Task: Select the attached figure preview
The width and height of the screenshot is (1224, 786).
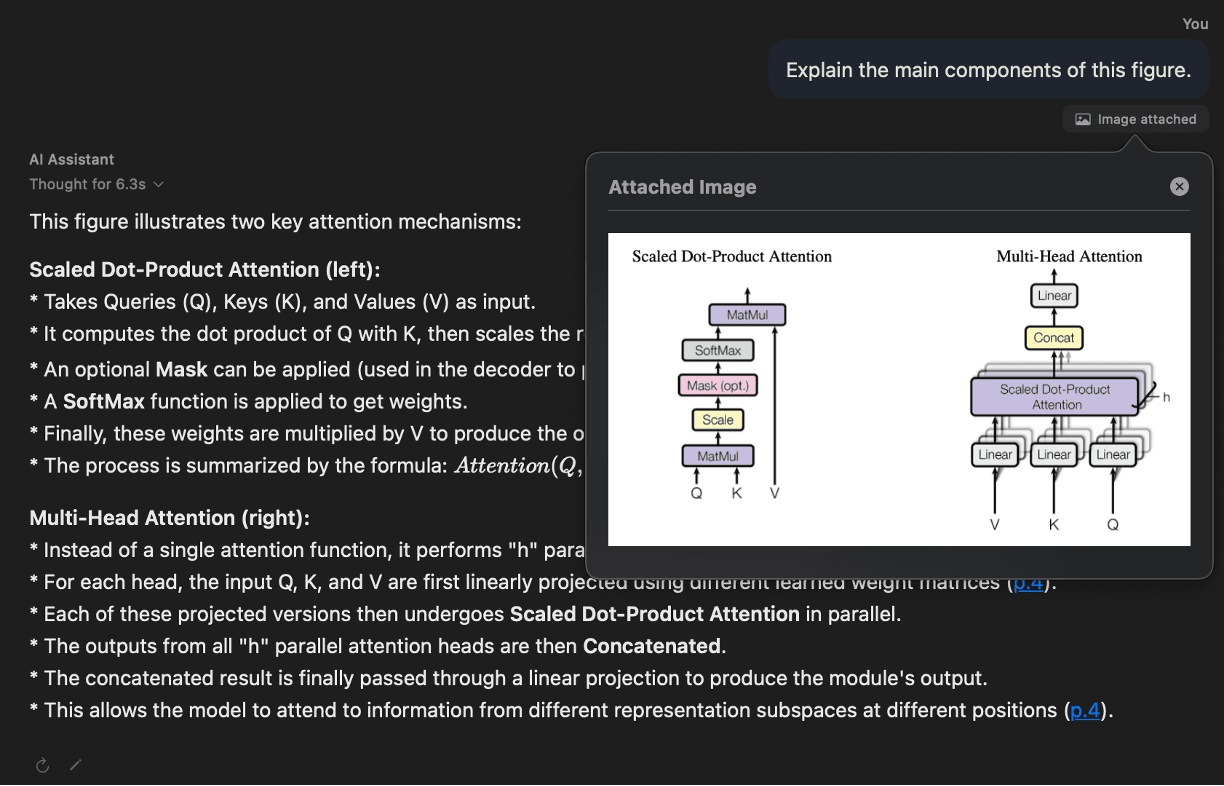Action: [899, 389]
